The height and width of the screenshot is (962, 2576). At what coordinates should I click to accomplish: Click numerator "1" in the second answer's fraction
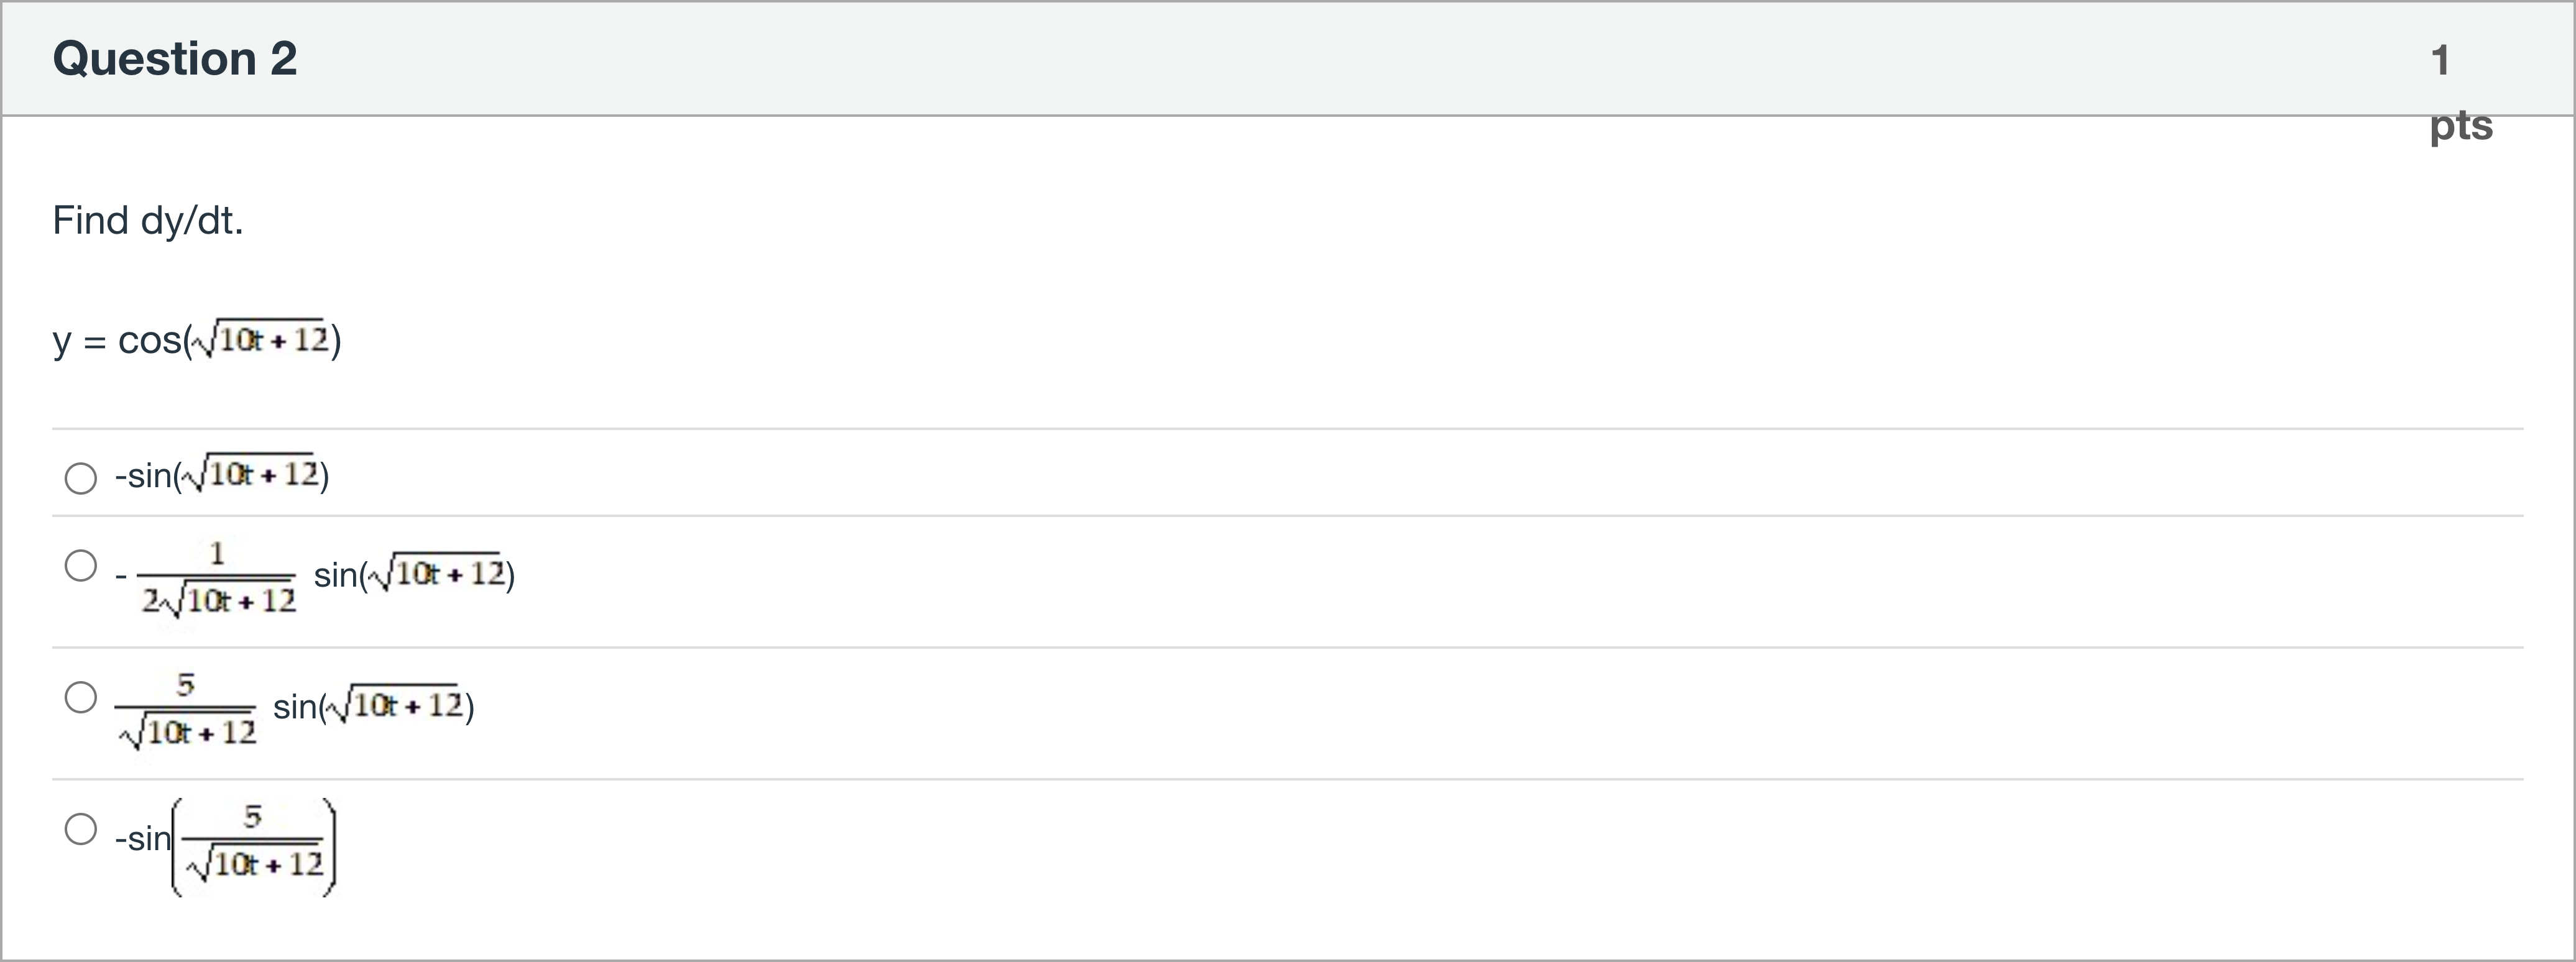coord(217,553)
